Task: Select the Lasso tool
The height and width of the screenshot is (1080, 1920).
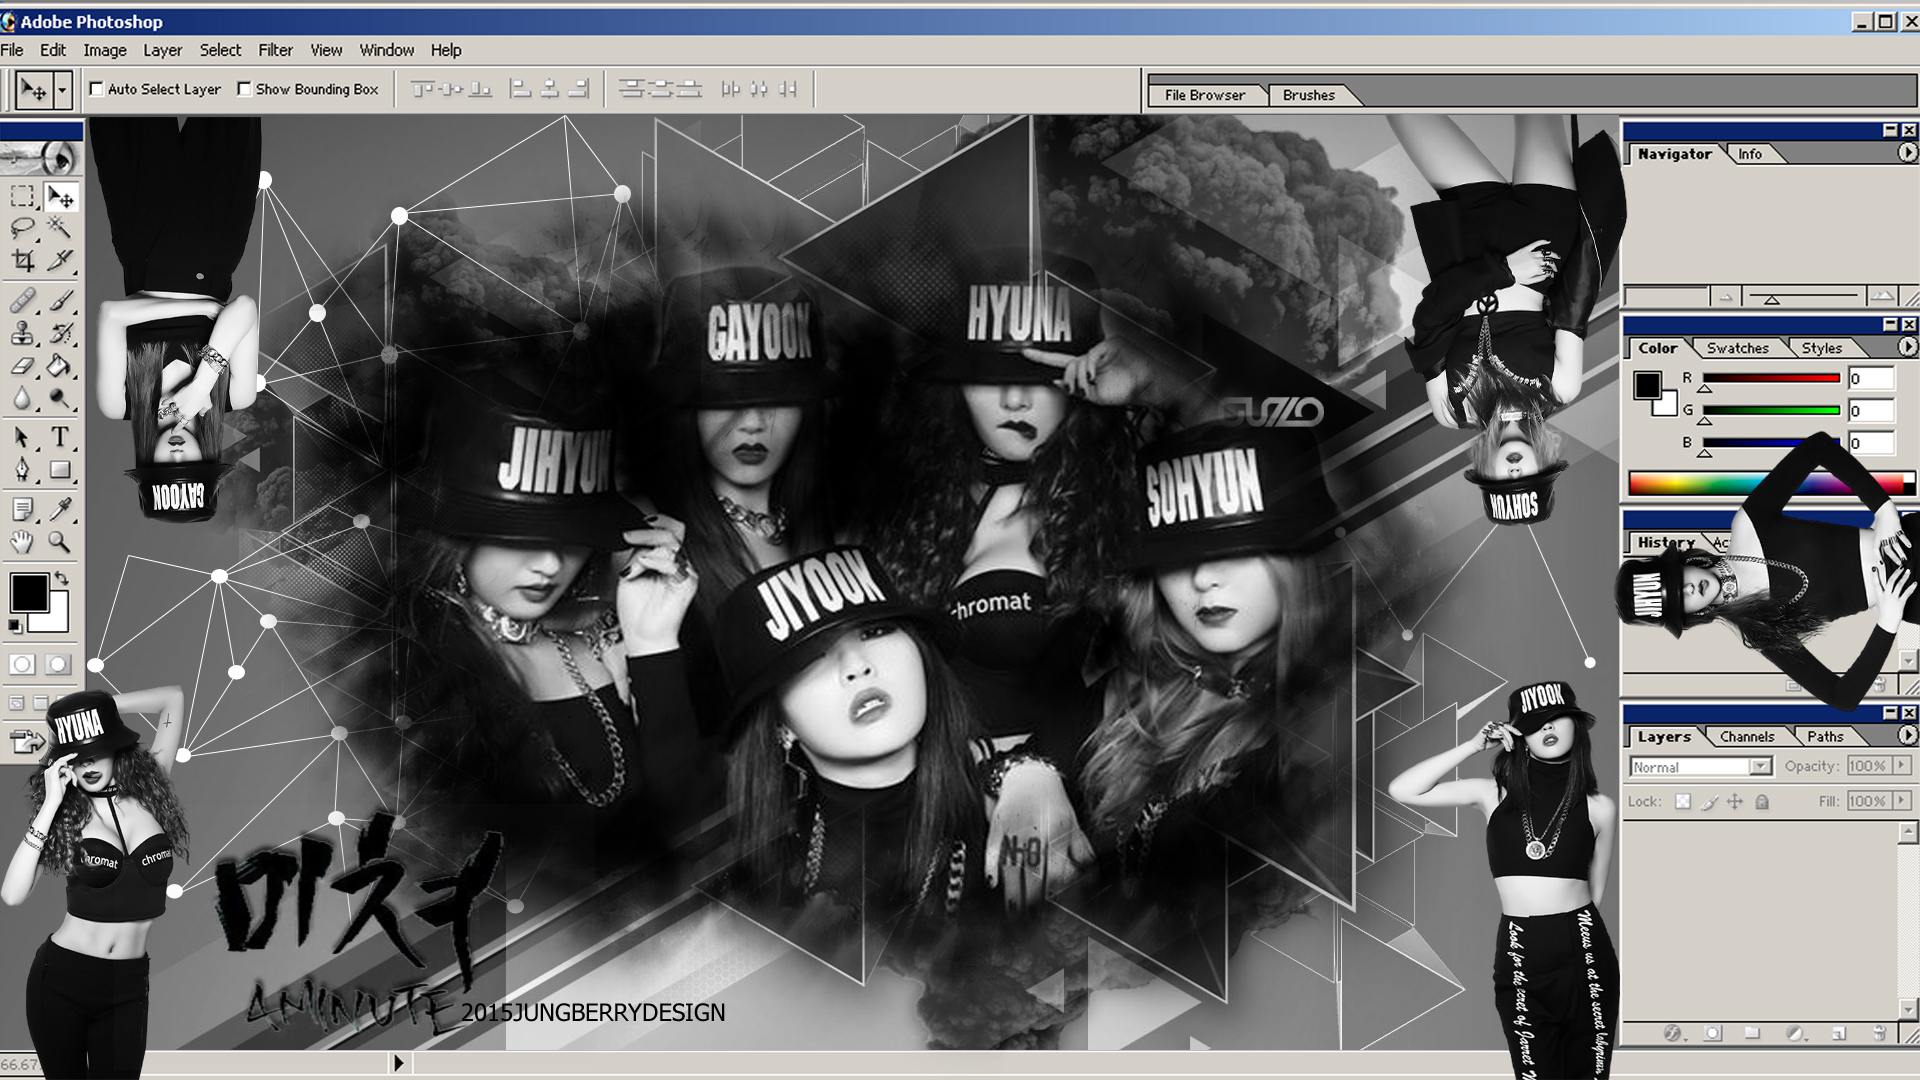Action: [22, 228]
